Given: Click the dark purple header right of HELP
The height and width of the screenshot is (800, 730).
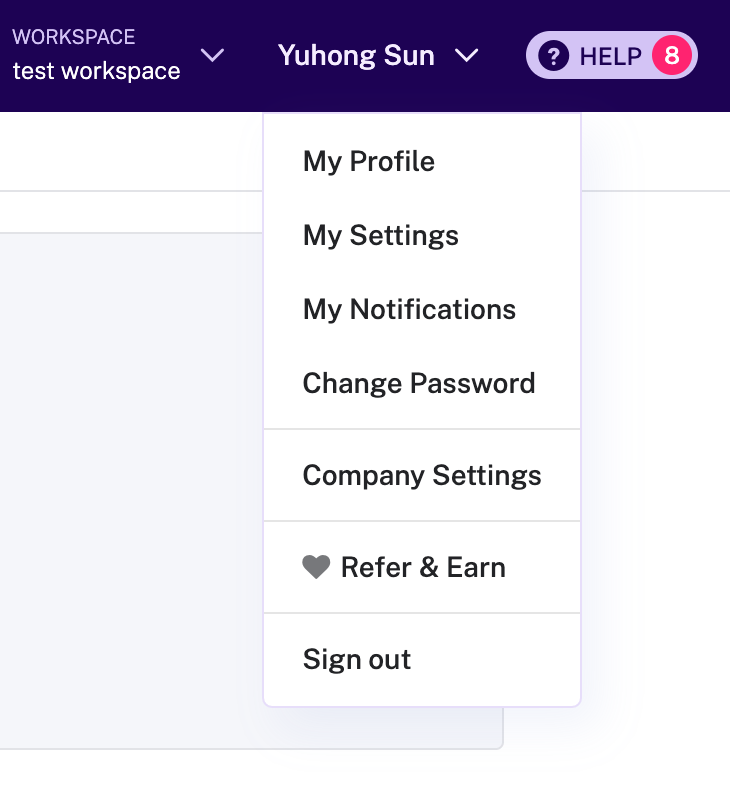Looking at the screenshot, I should click(x=714, y=56).
